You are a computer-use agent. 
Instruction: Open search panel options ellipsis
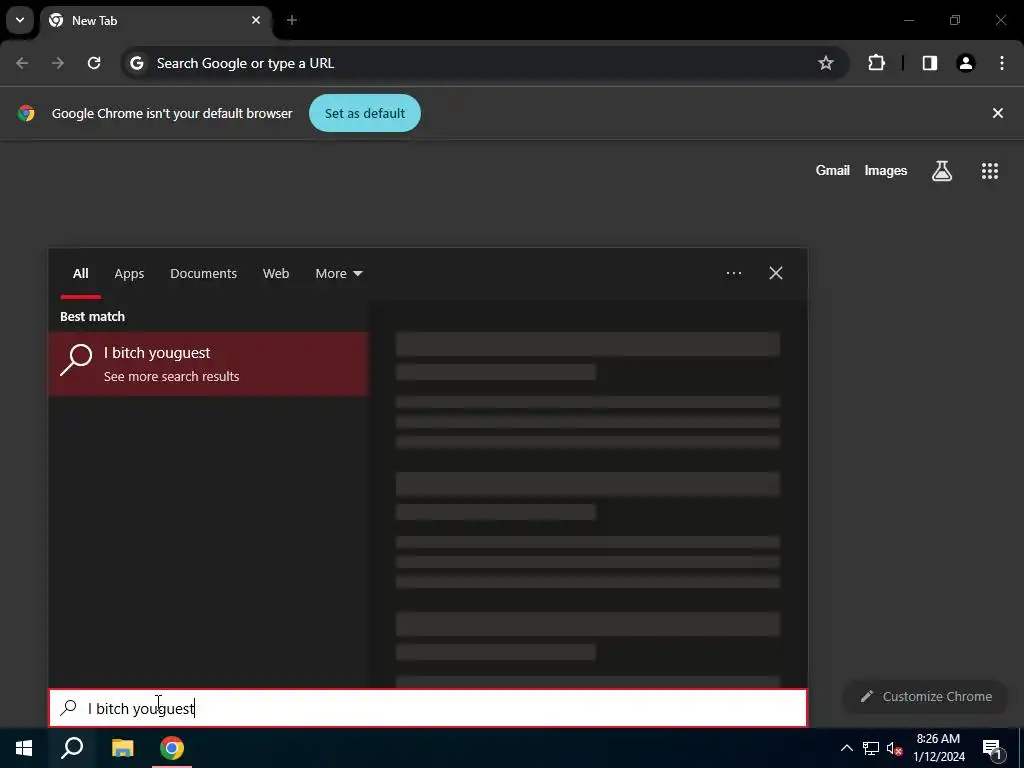coord(734,273)
